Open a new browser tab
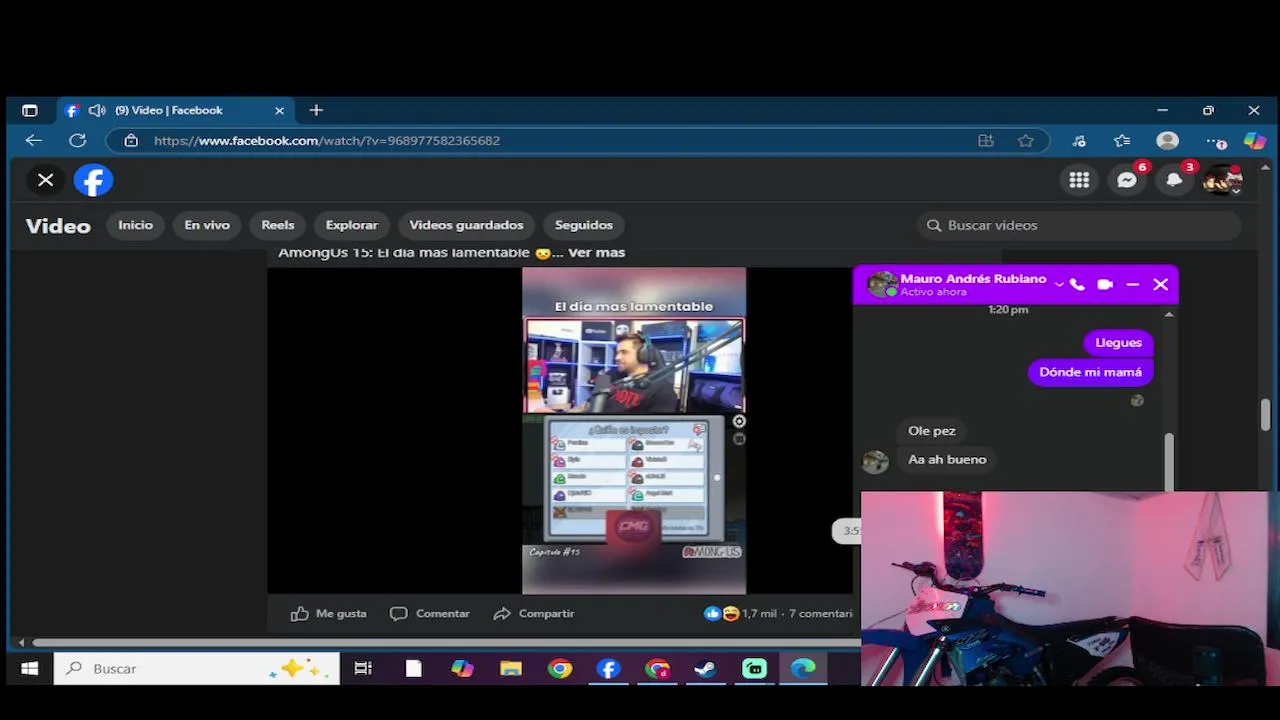This screenshot has width=1280, height=720. (316, 110)
